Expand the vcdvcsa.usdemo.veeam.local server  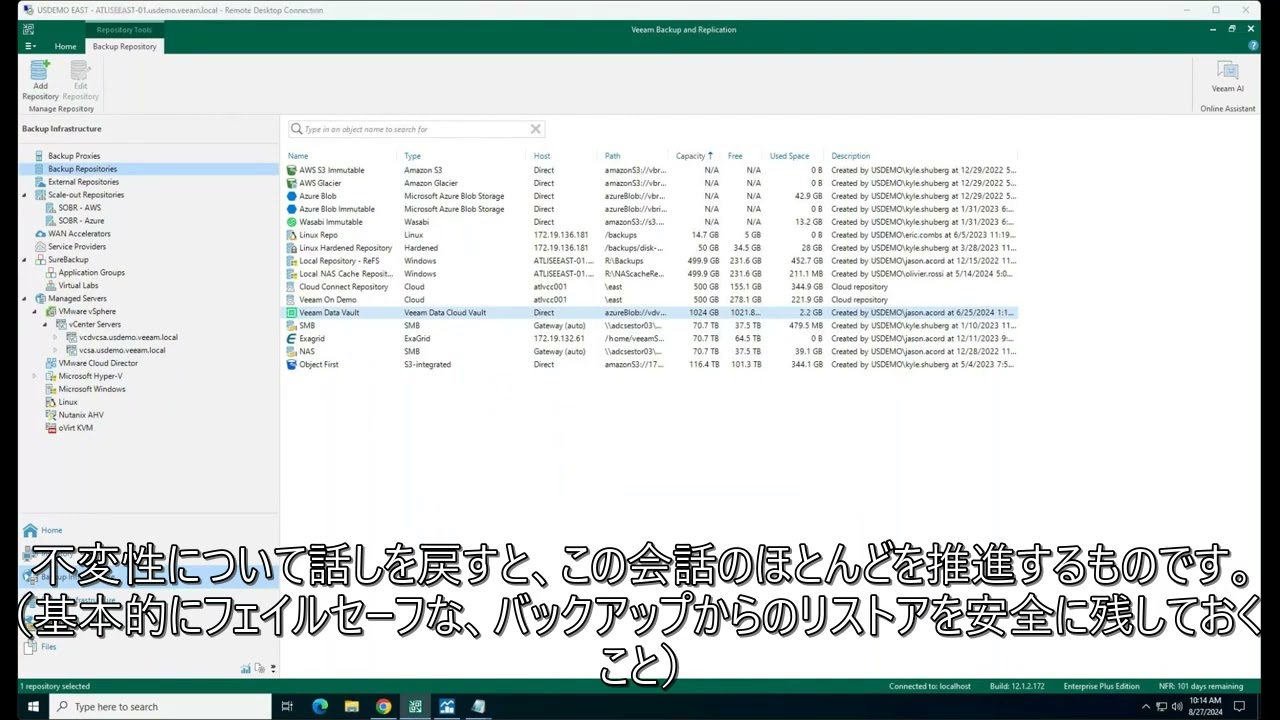tap(56, 338)
